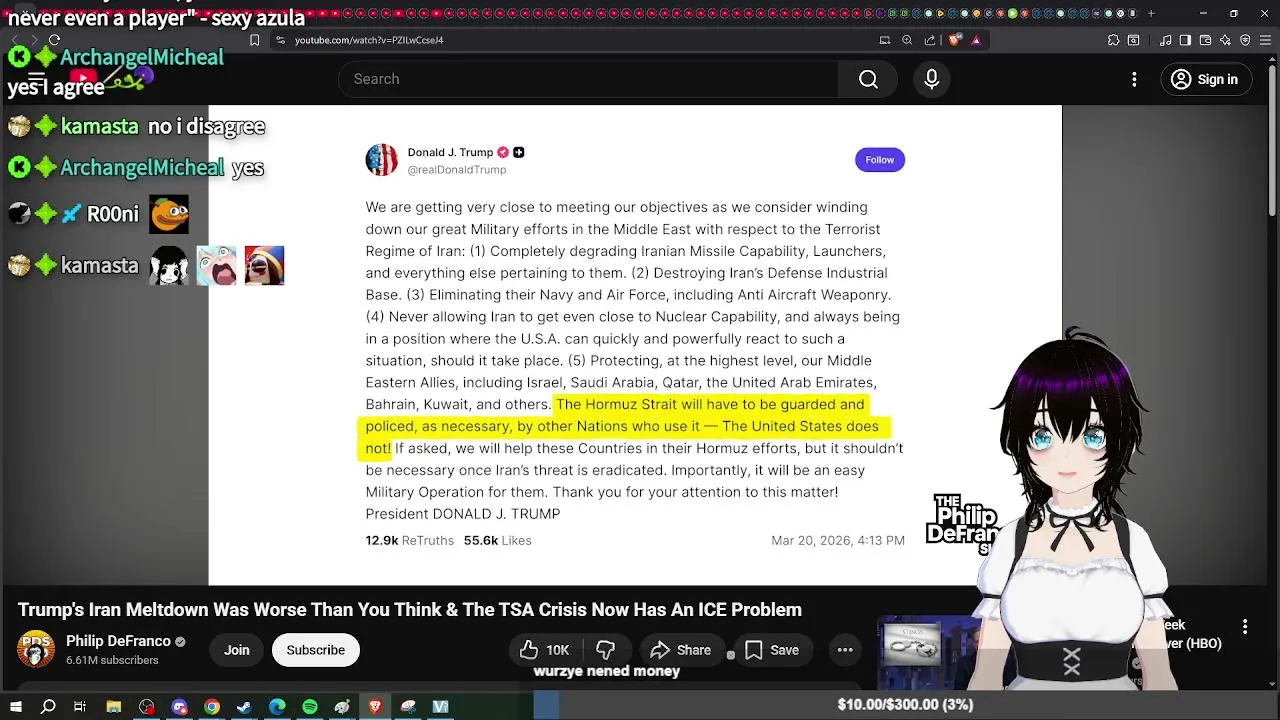Viewport: 1280px width, 720px height.
Task: Open Spotify from the taskbar
Action: pyautogui.click(x=310, y=707)
